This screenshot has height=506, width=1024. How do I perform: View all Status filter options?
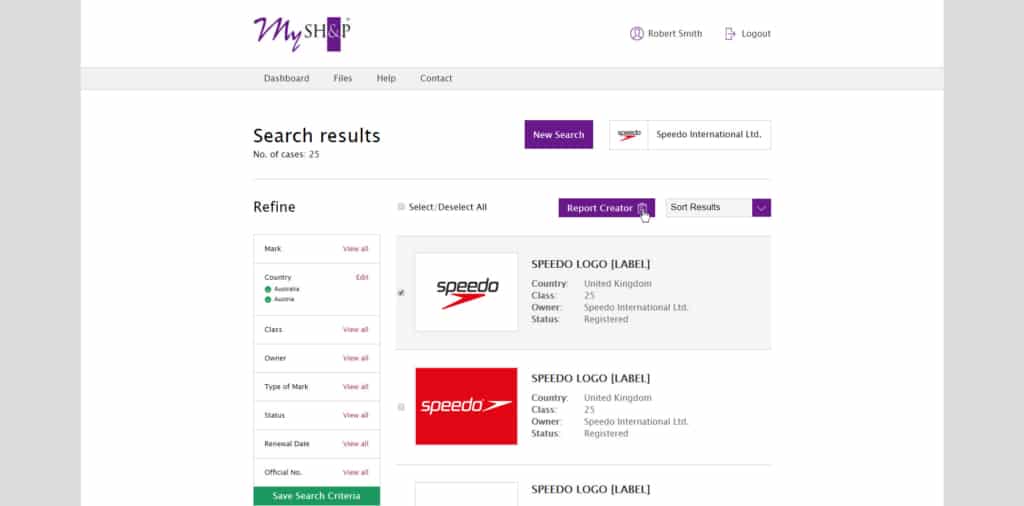coord(355,415)
